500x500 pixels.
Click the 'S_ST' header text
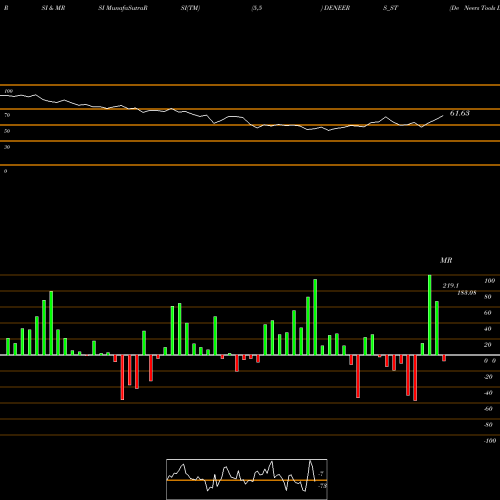(x=391, y=8)
